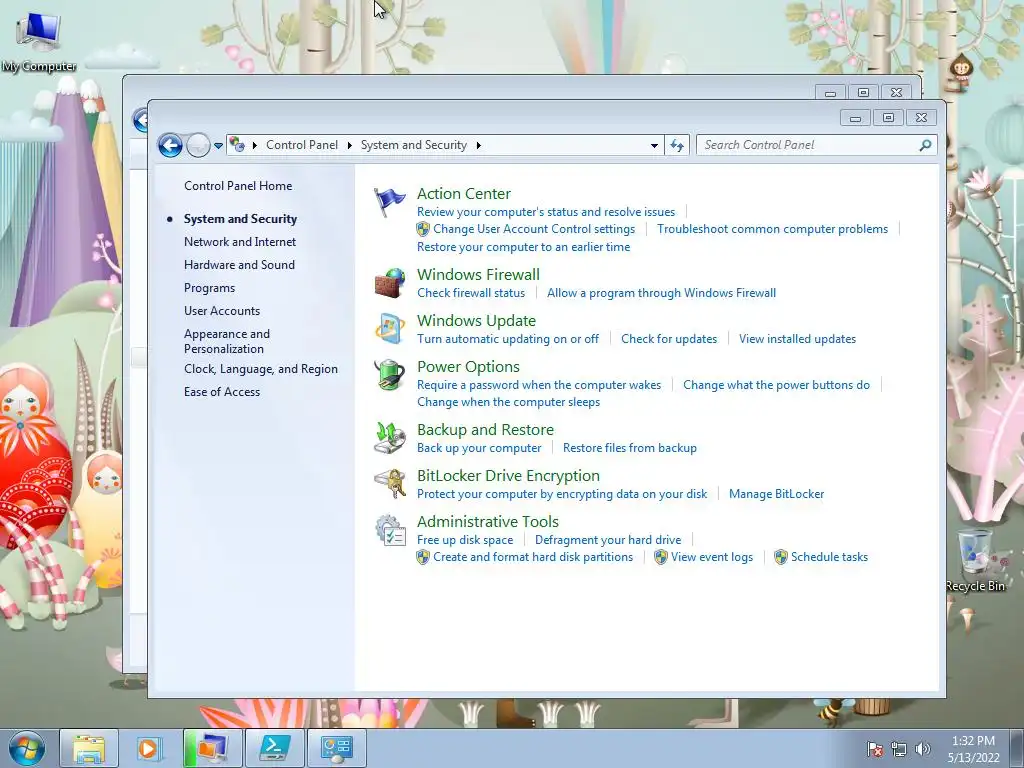Click the Control Panel icon in address bar
This screenshot has width=1024, height=768.
click(x=237, y=145)
